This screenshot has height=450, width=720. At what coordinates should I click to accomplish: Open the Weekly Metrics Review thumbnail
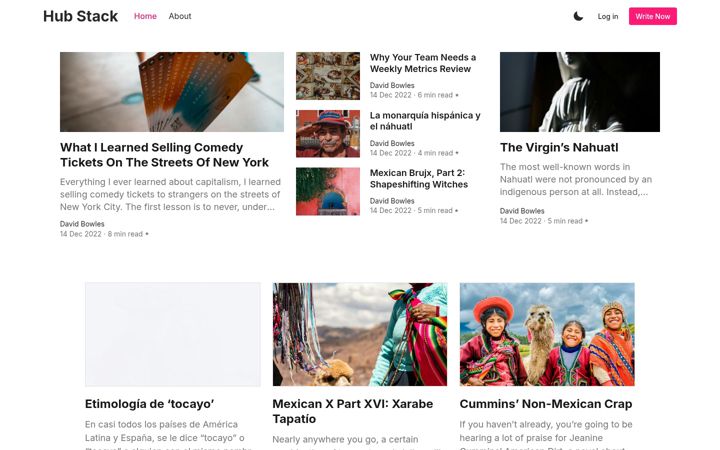click(328, 76)
